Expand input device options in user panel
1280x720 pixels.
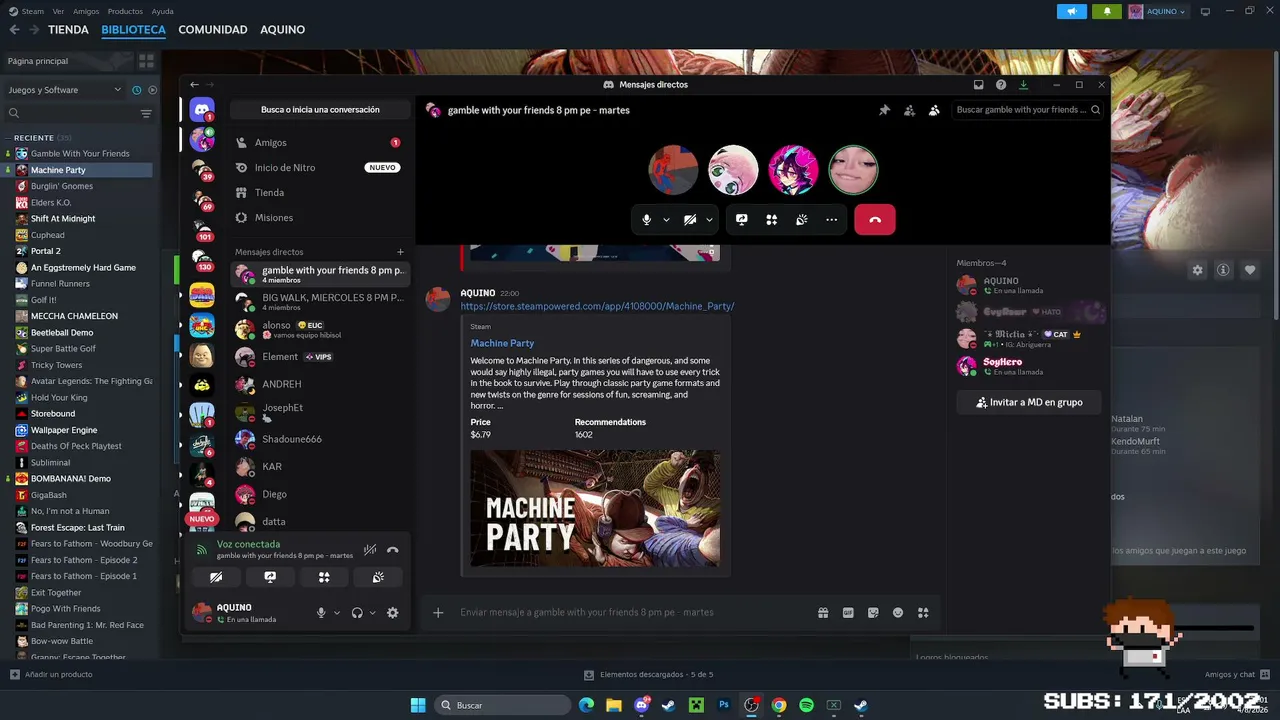point(337,613)
